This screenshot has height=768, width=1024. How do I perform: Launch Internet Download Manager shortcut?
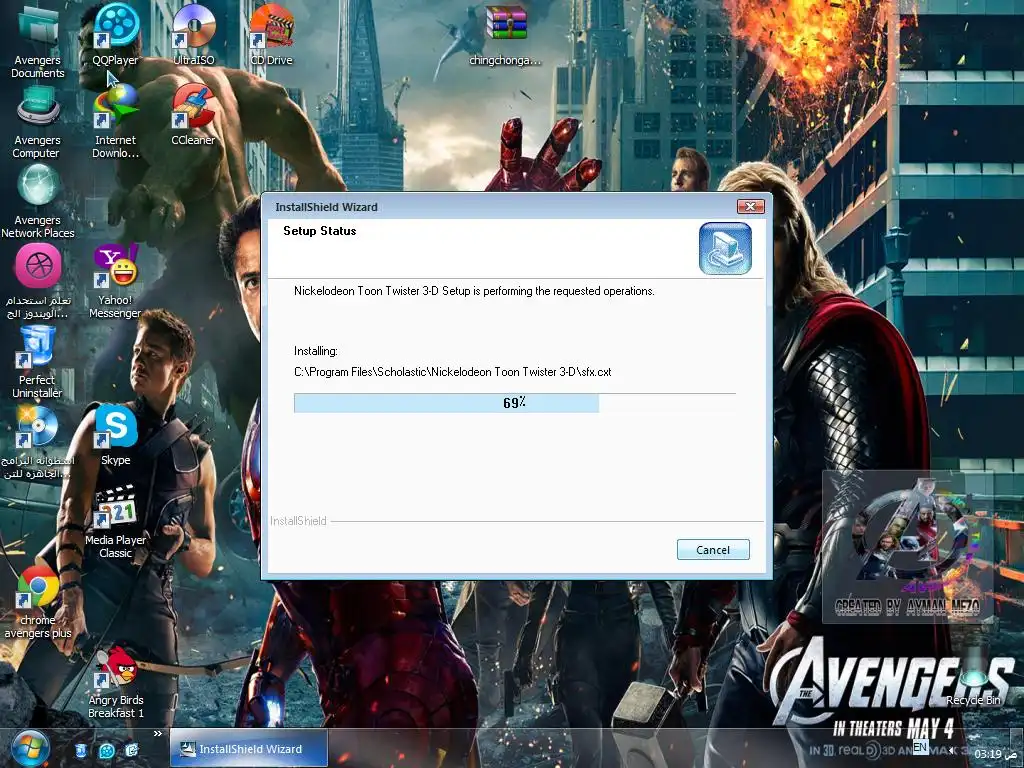[116, 123]
